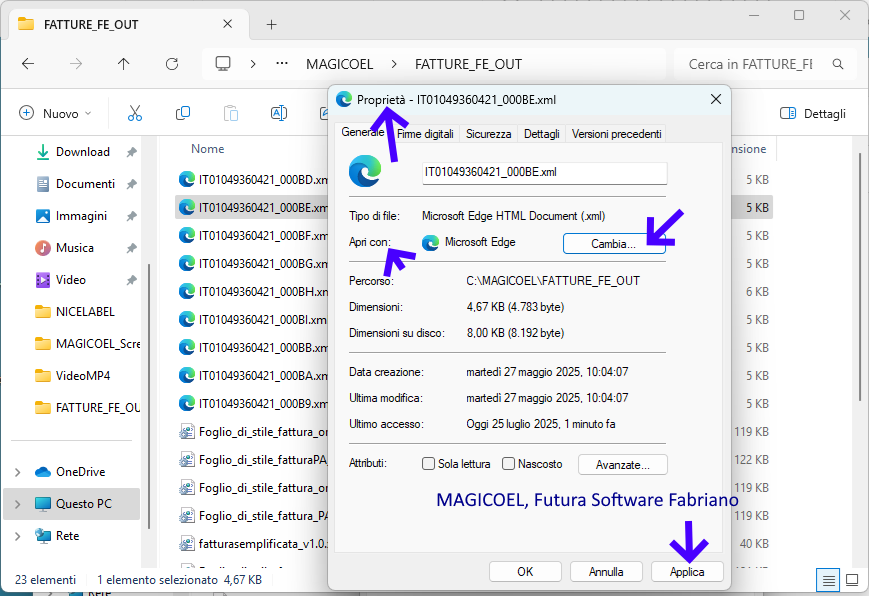Screen dimensions: 869x596
Task: Click the Avanzate... button
Action: pos(623,465)
